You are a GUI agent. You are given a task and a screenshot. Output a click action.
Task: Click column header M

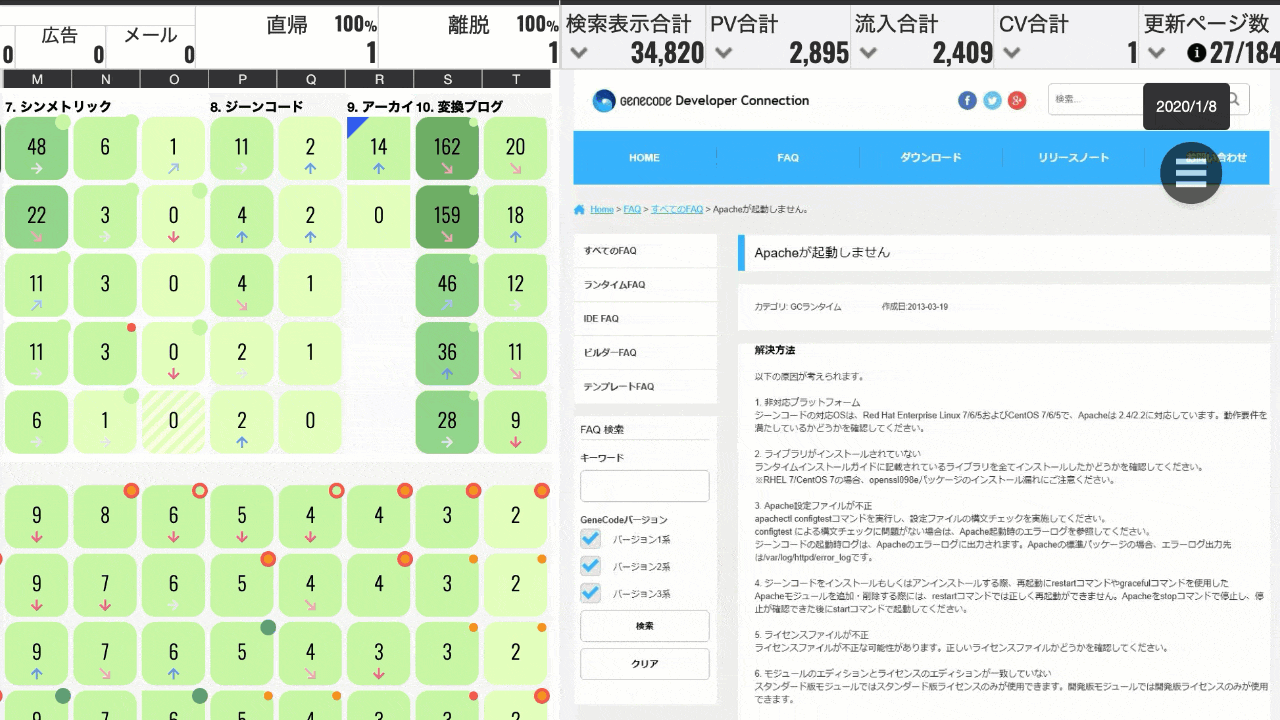(x=37, y=79)
